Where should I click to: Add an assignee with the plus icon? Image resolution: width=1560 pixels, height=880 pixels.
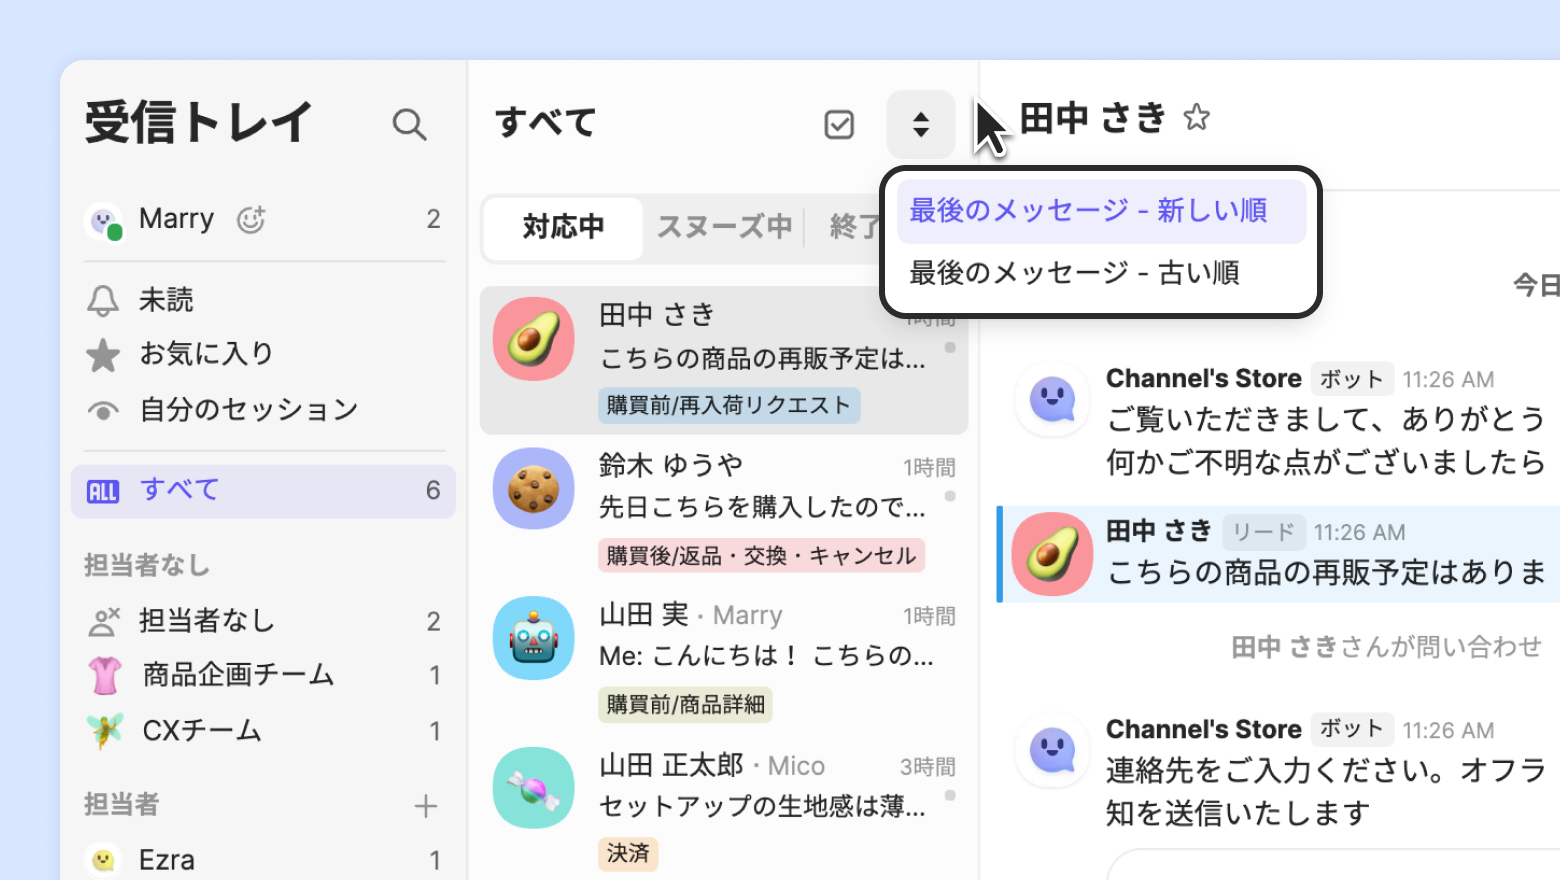(x=426, y=806)
